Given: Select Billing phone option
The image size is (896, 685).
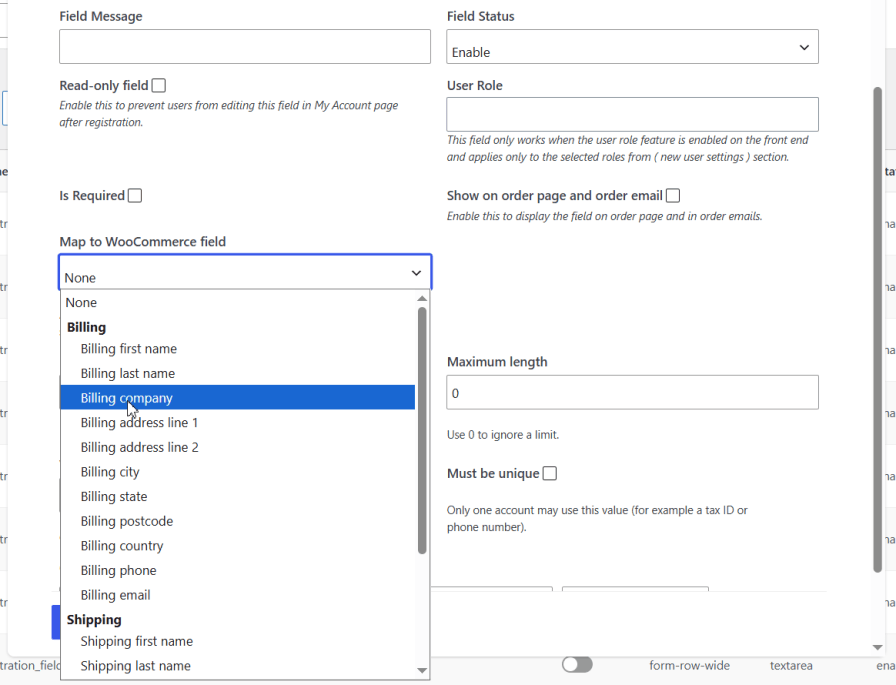Looking at the screenshot, I should coord(238,570).
